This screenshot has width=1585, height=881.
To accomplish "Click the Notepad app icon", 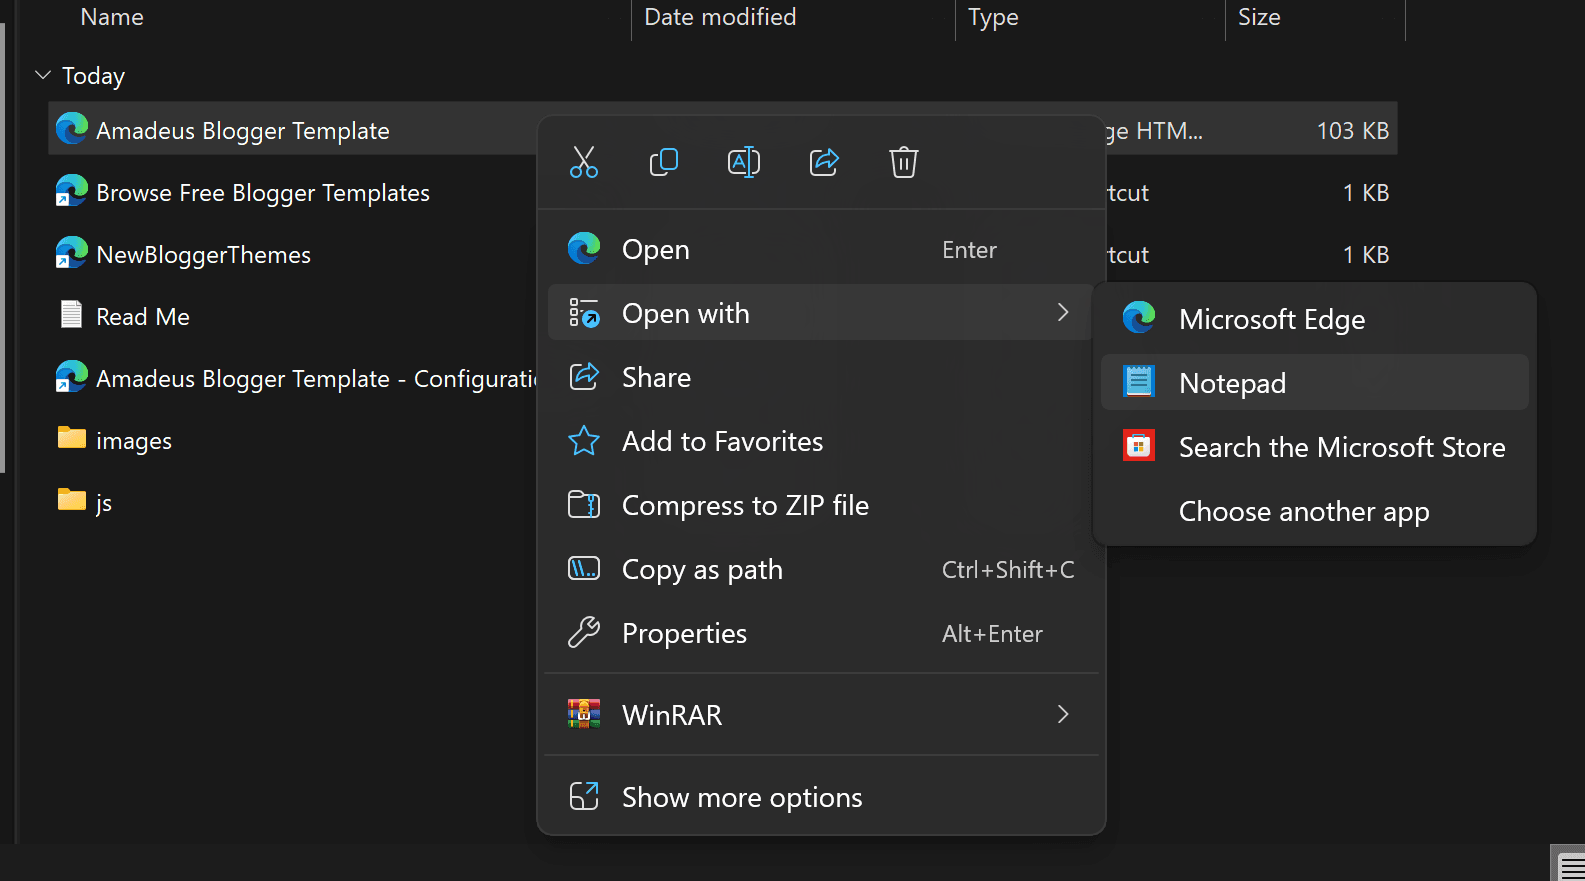I will point(1139,382).
